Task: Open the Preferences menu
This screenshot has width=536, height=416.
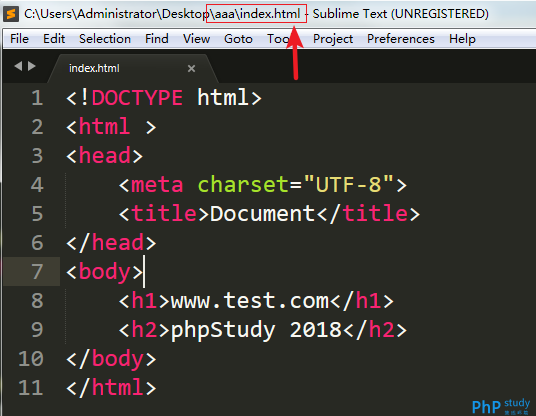Action: click(401, 39)
